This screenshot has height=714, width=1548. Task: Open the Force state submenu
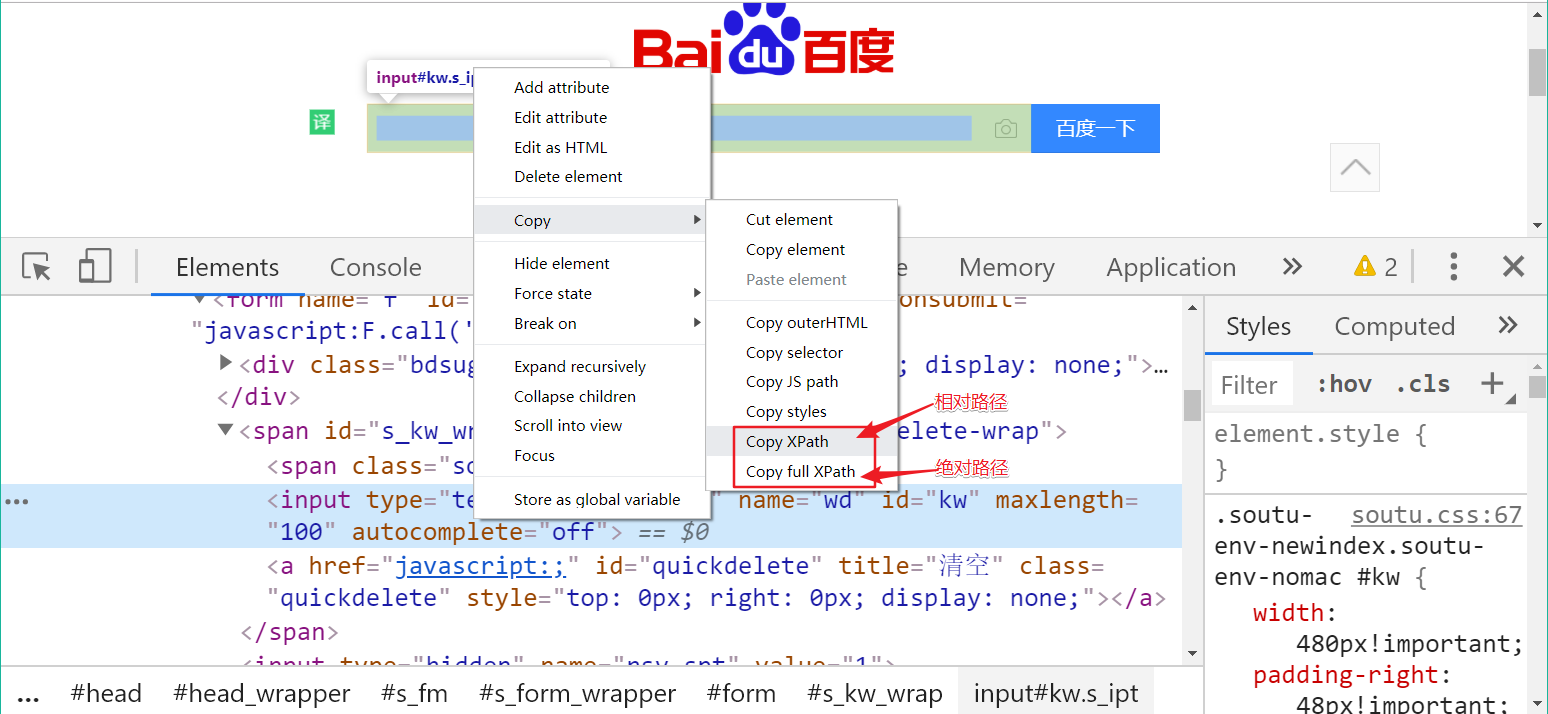coord(591,293)
